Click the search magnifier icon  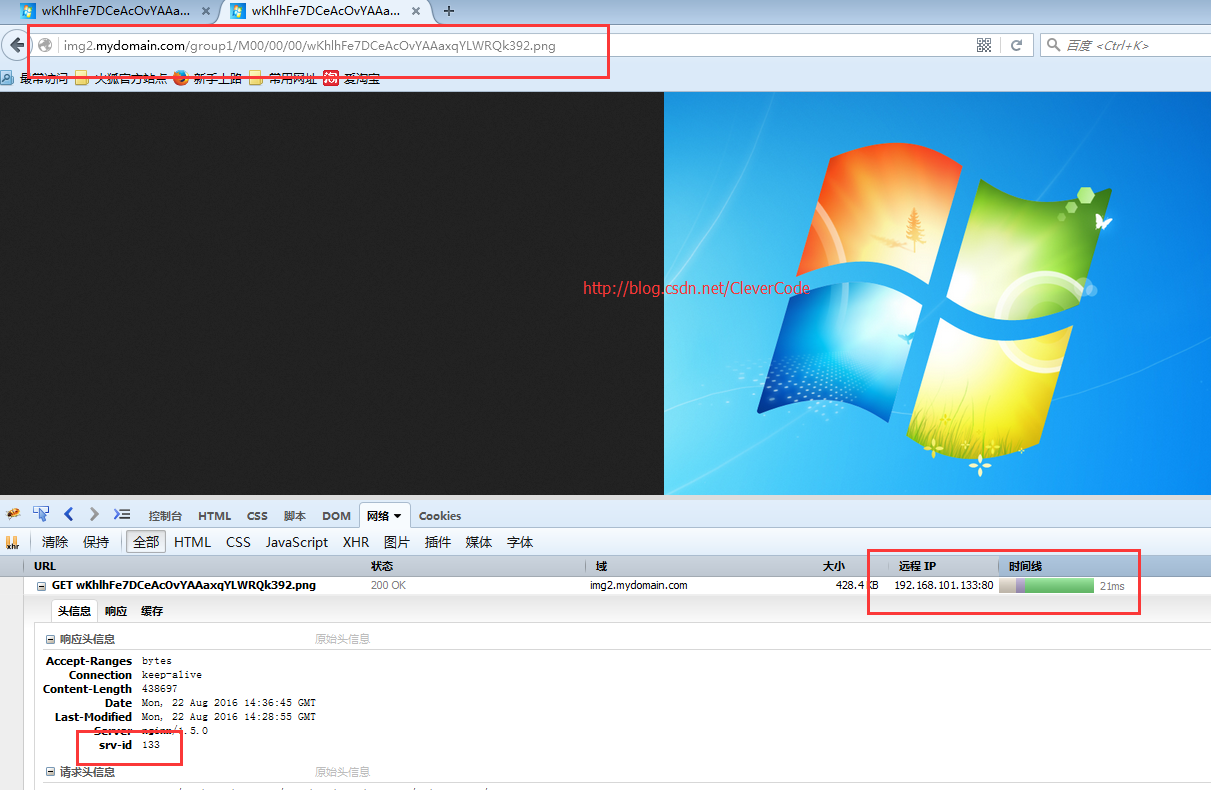[1053, 45]
